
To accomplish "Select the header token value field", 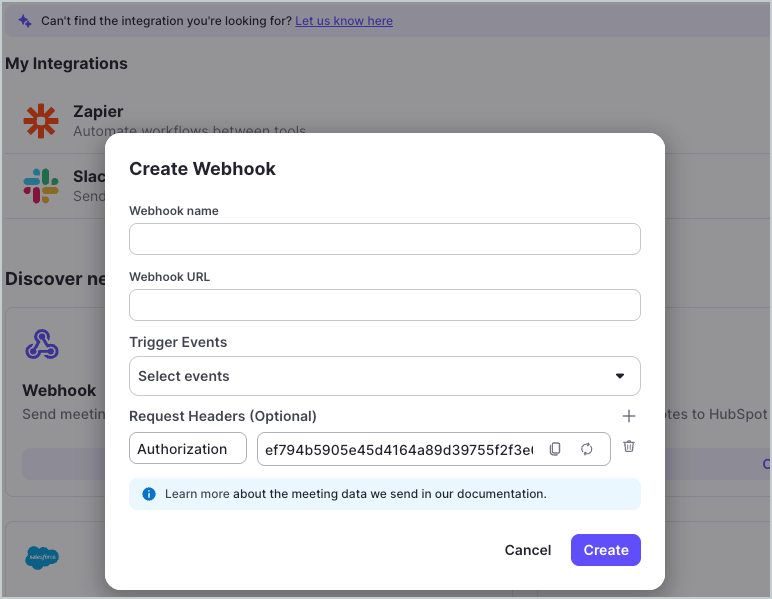I will (398, 449).
